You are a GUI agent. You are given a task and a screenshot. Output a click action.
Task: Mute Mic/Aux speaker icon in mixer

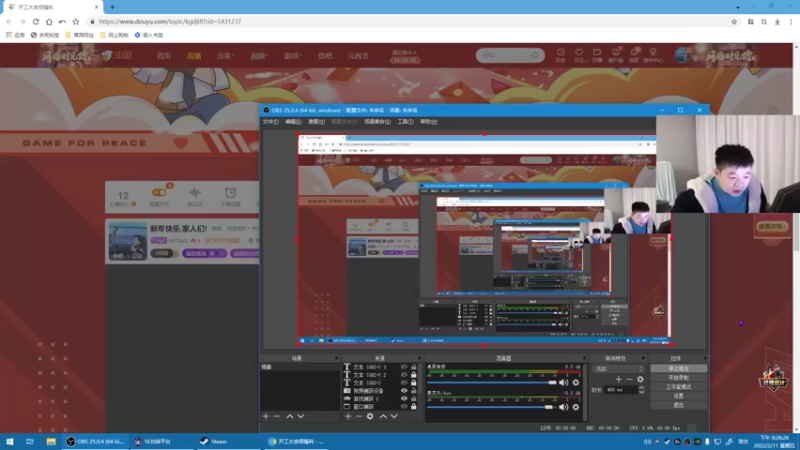563,407
